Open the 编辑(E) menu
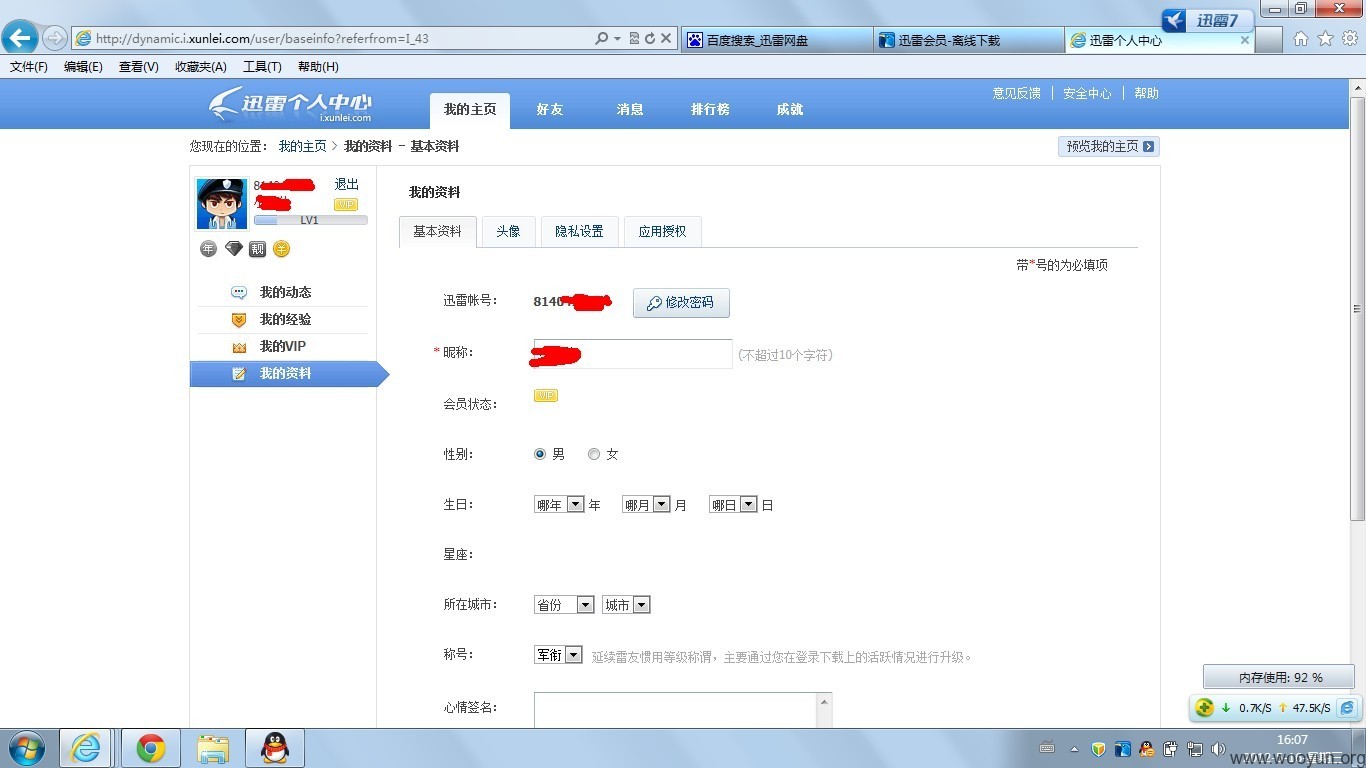This screenshot has height=768, width=1366. 83,67
